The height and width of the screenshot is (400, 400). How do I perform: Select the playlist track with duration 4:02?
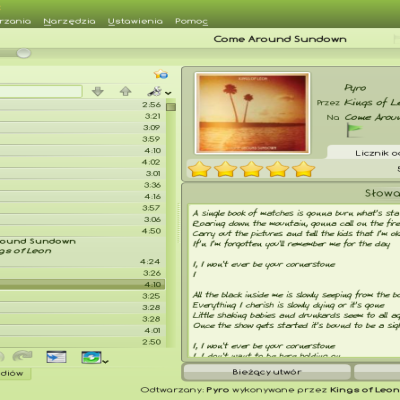point(83,162)
